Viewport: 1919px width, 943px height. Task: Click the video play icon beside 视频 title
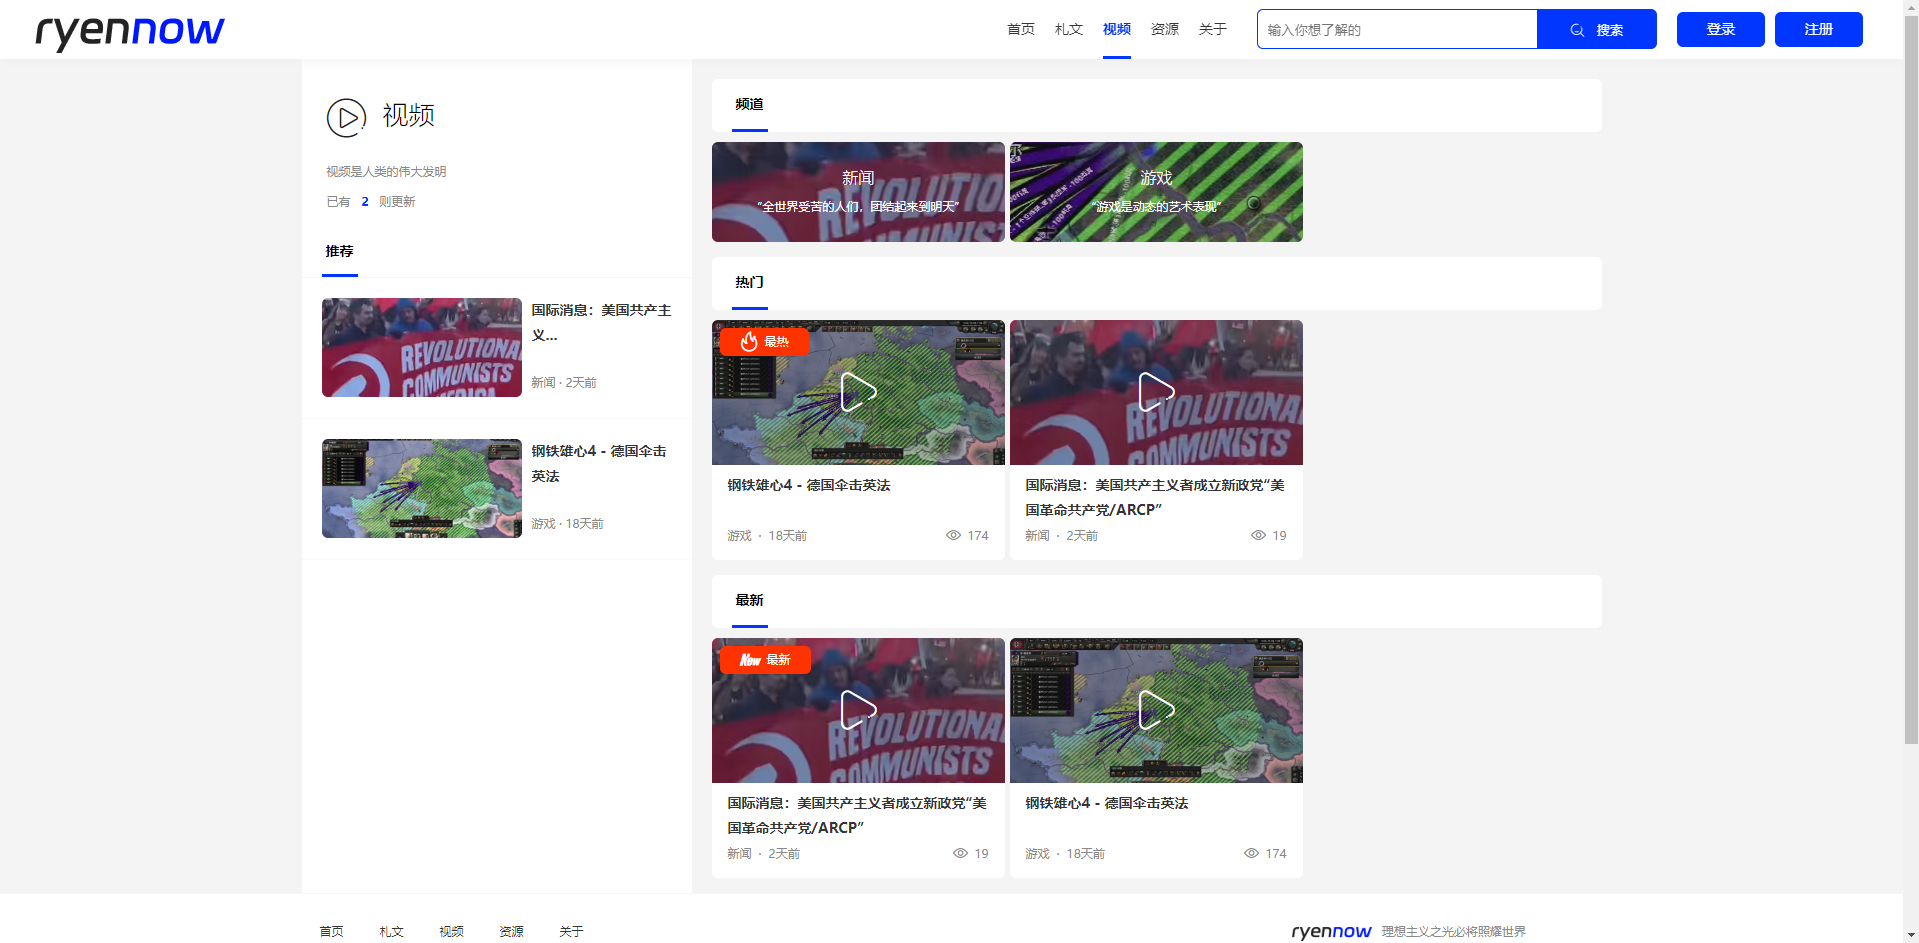click(346, 118)
